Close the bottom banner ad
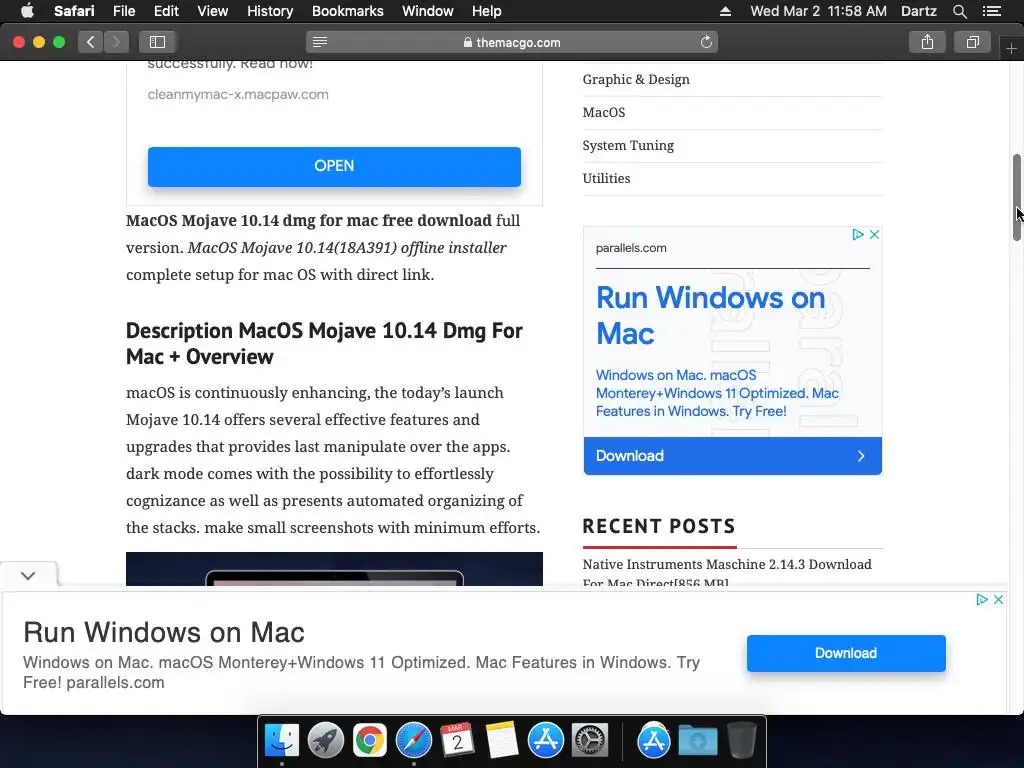Viewport: 1024px width, 768px height. pos(998,600)
